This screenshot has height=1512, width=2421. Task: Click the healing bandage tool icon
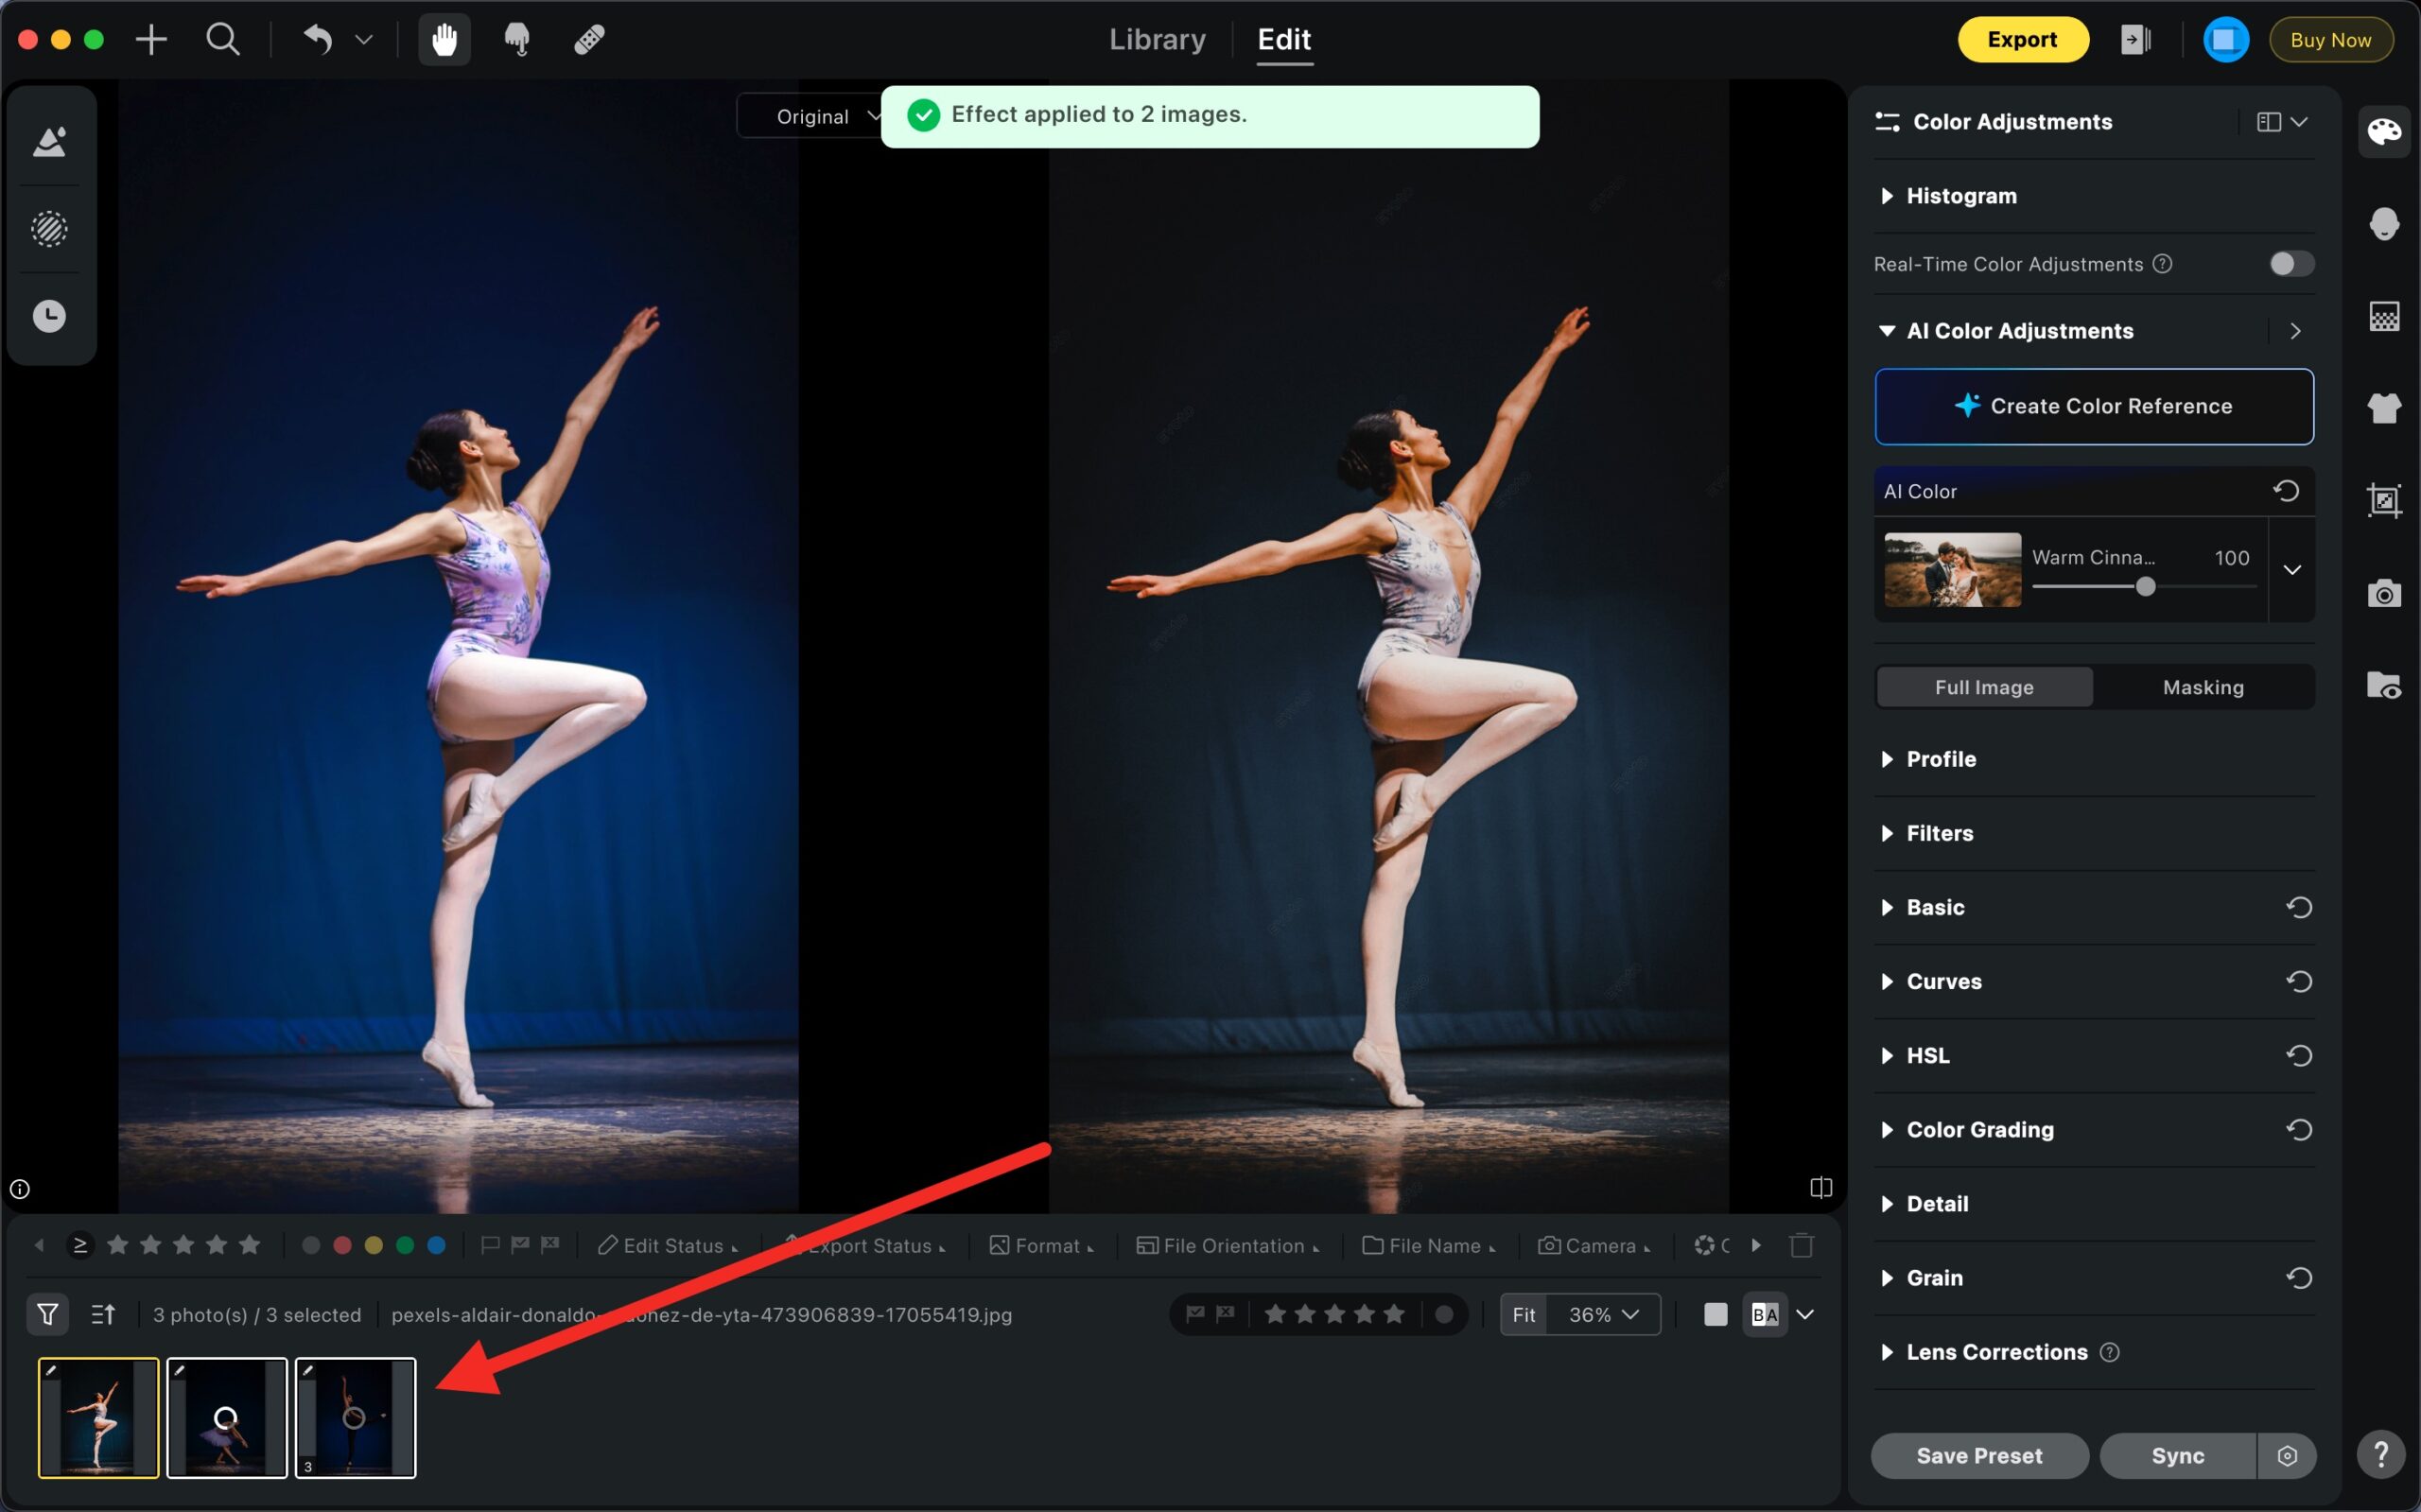[588, 40]
